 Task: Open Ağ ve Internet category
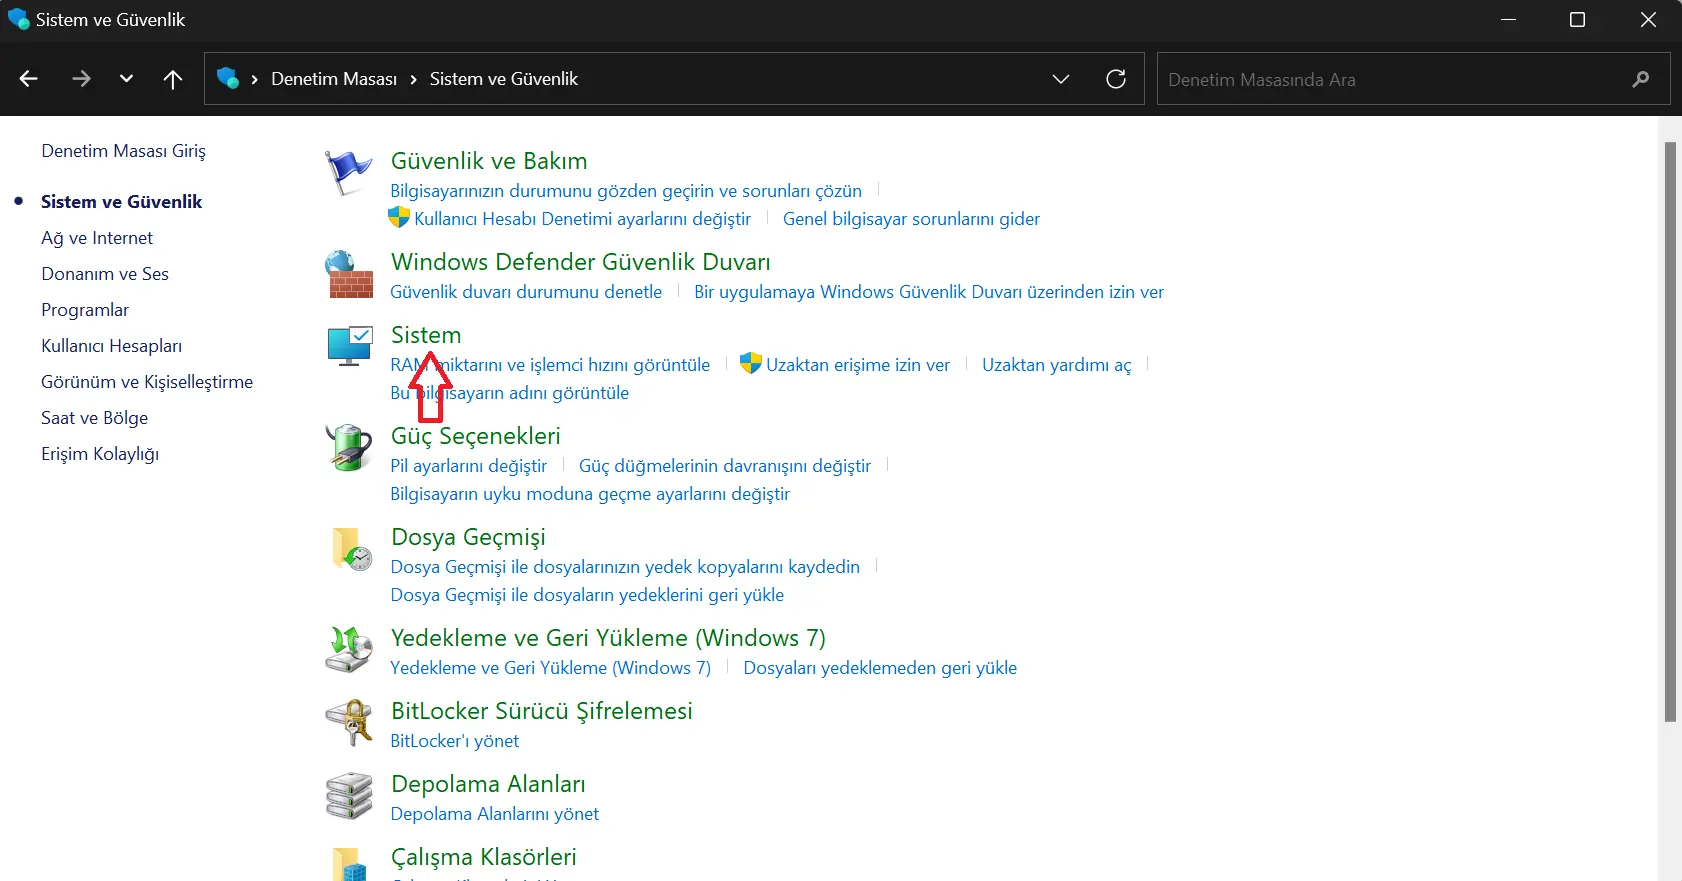97,238
